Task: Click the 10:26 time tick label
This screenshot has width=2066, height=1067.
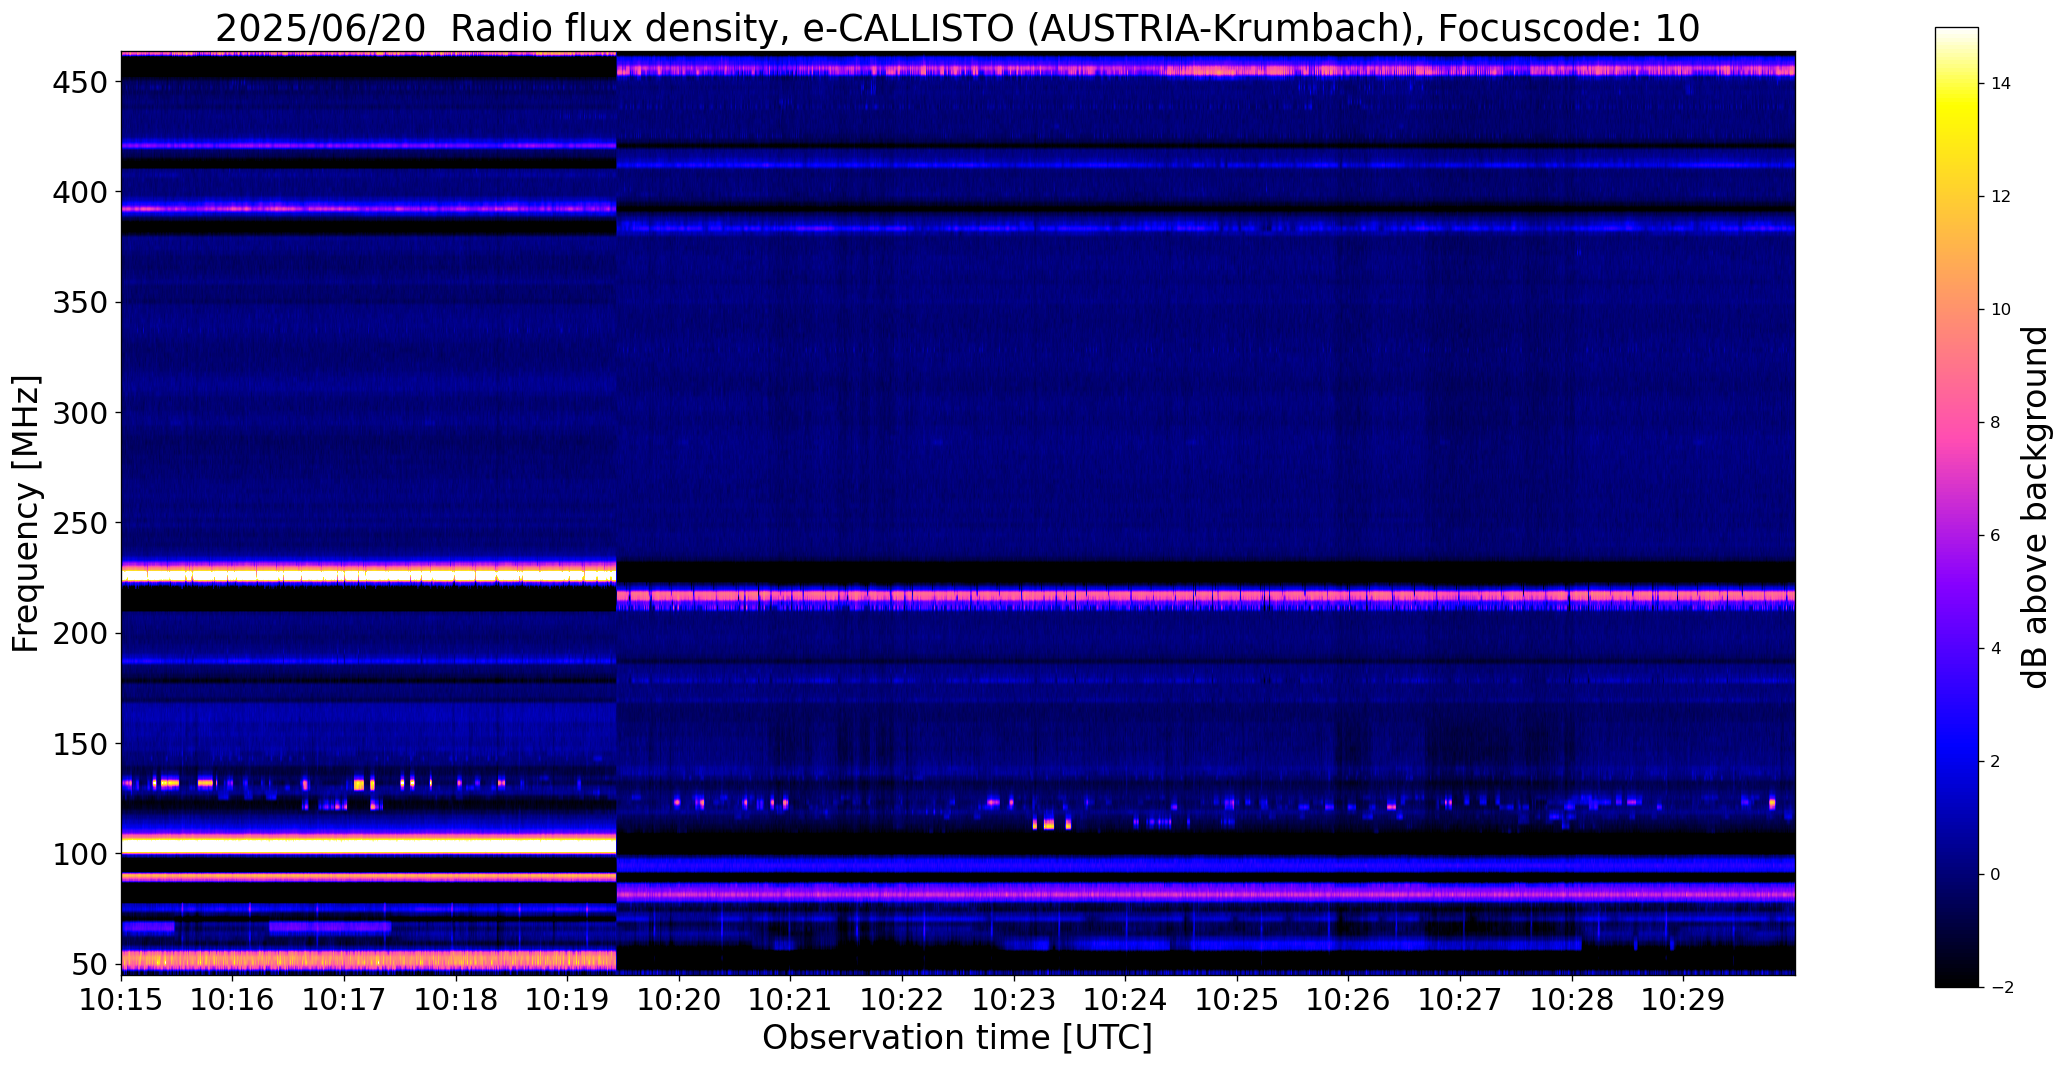Action: [1348, 999]
